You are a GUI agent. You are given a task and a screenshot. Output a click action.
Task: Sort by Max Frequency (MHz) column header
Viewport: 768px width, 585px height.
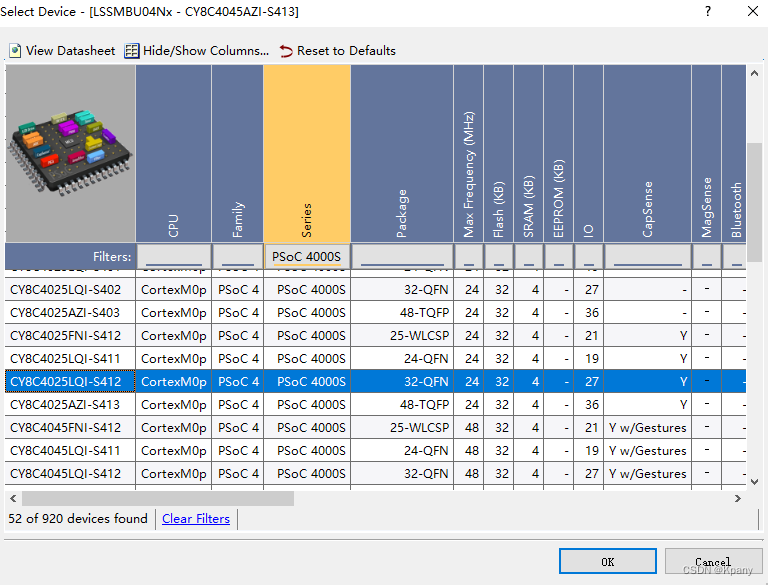(x=468, y=153)
